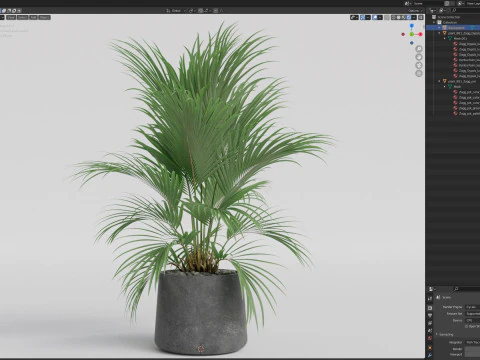Screen dimensions: 480x360
Task: Open the pivot point dropdown
Action: pyautogui.click(x=192, y=11)
